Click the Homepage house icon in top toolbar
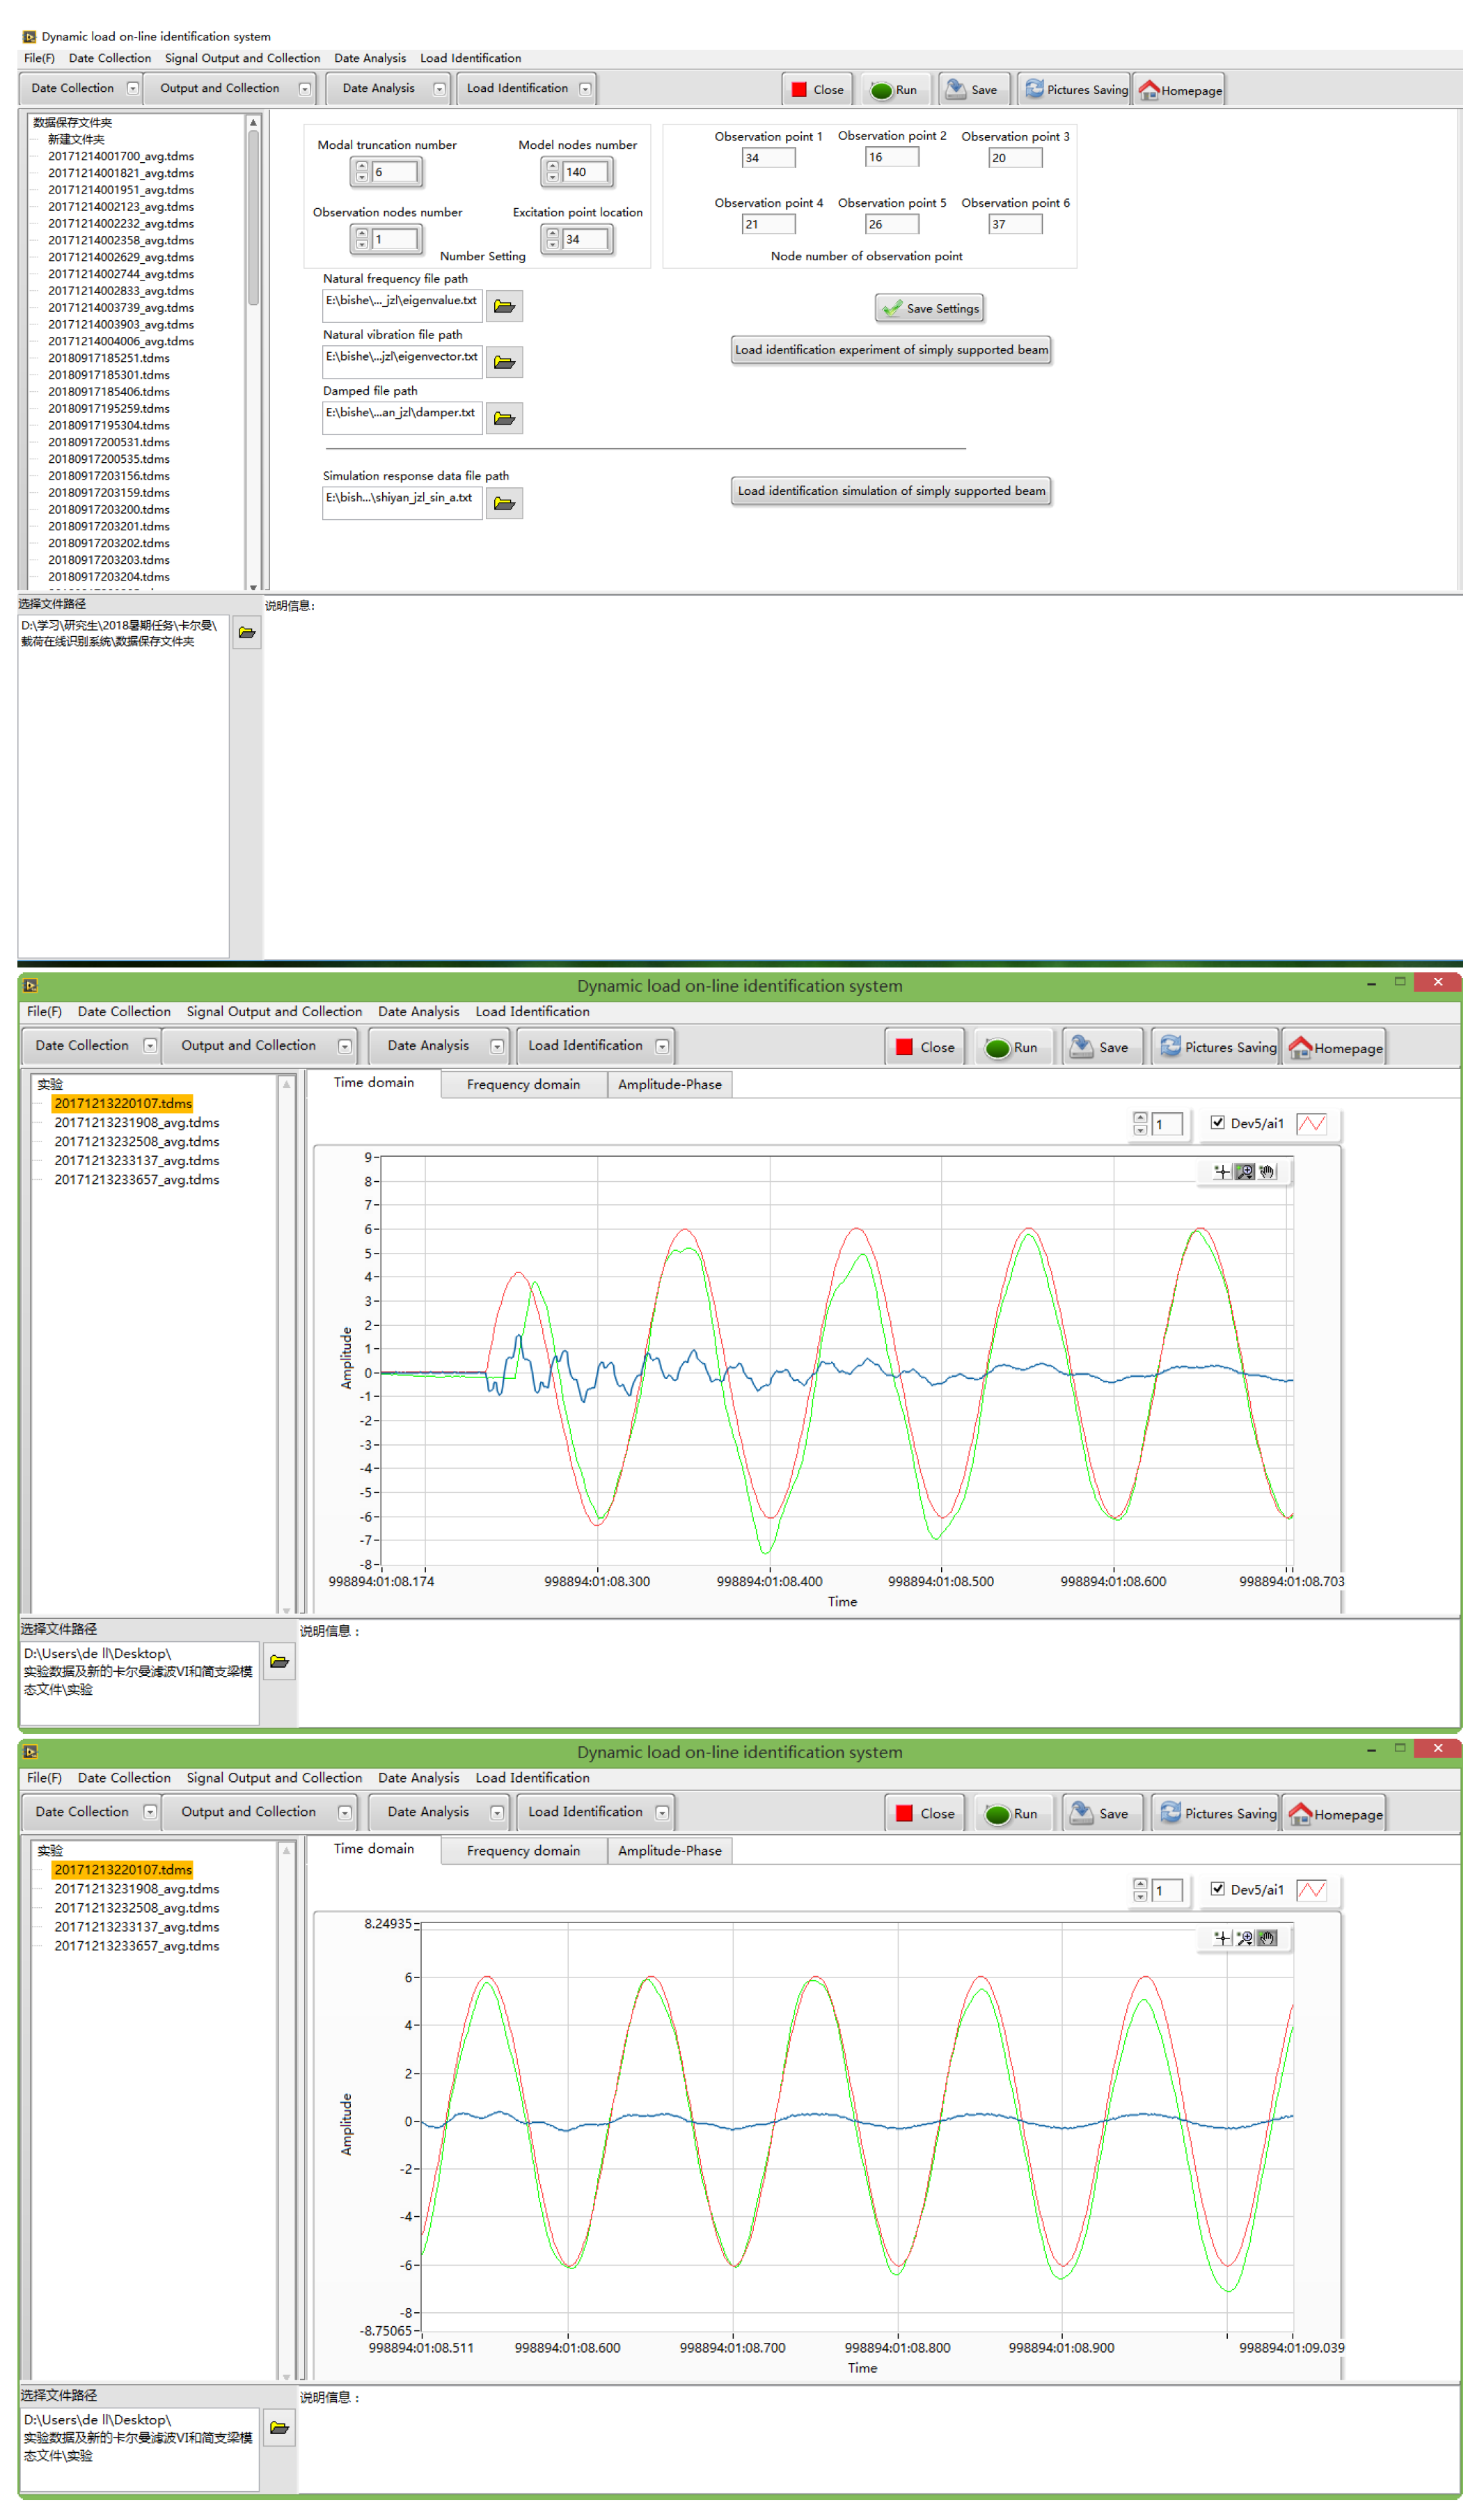Image resolution: width=1484 pixels, height=2512 pixels. click(x=1149, y=90)
